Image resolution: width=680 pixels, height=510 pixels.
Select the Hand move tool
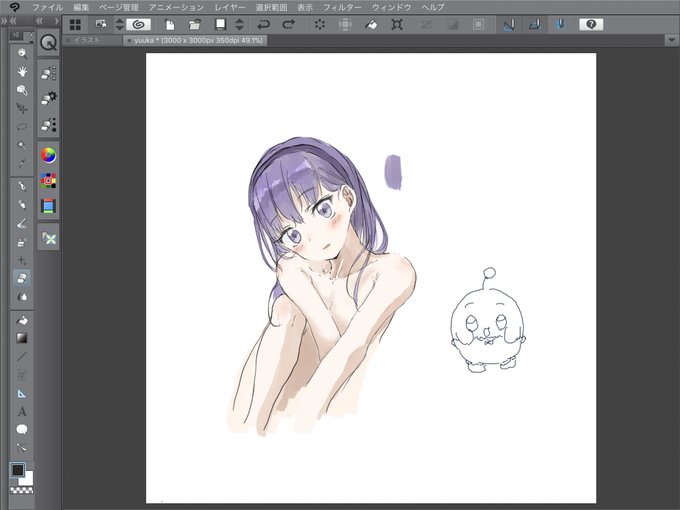[x=22, y=72]
